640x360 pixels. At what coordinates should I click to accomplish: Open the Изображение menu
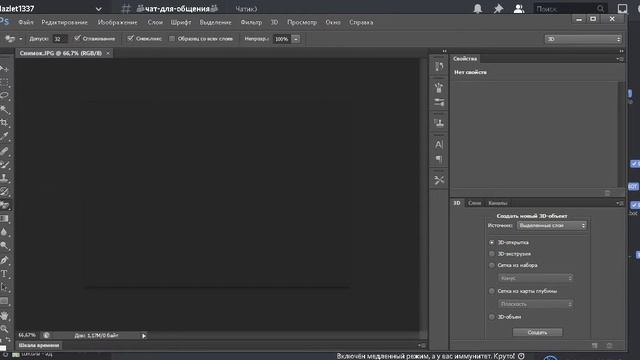[118, 22]
